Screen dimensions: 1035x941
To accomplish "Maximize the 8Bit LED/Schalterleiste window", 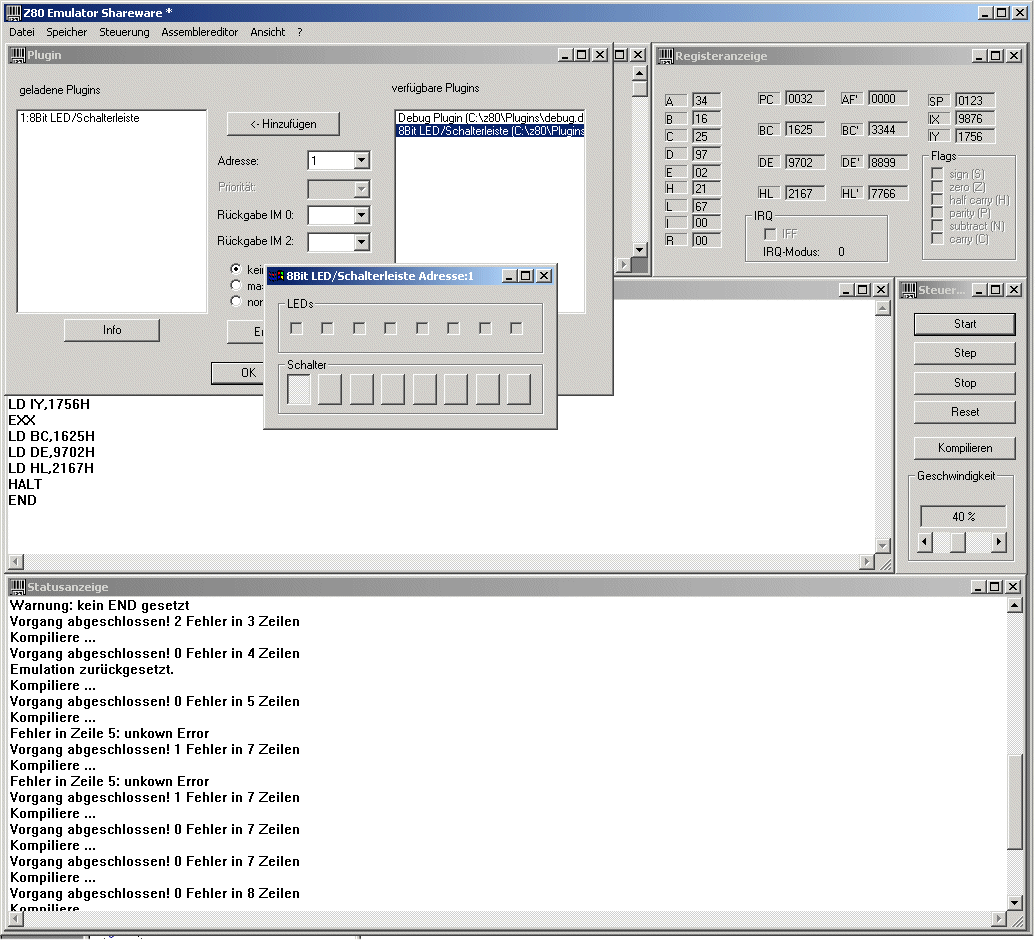I will click(526, 276).
